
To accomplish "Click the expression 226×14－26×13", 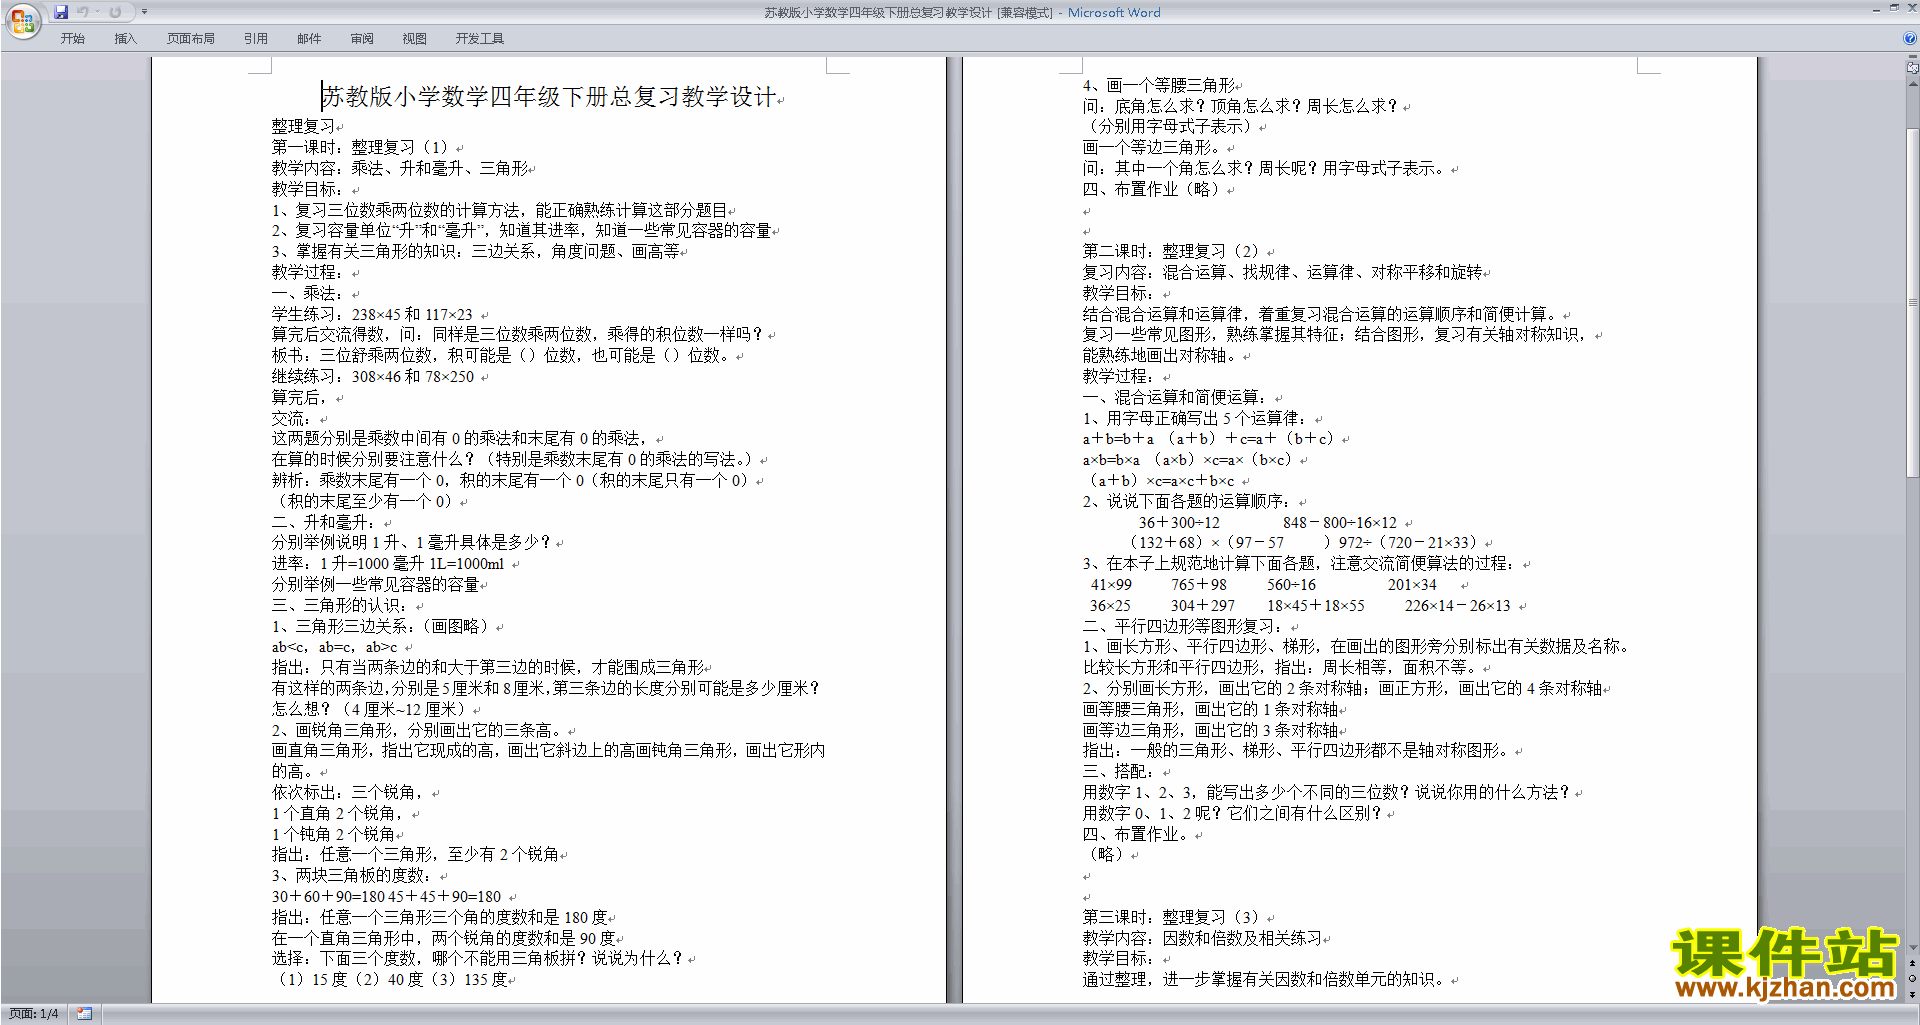I will (x=1457, y=606).
